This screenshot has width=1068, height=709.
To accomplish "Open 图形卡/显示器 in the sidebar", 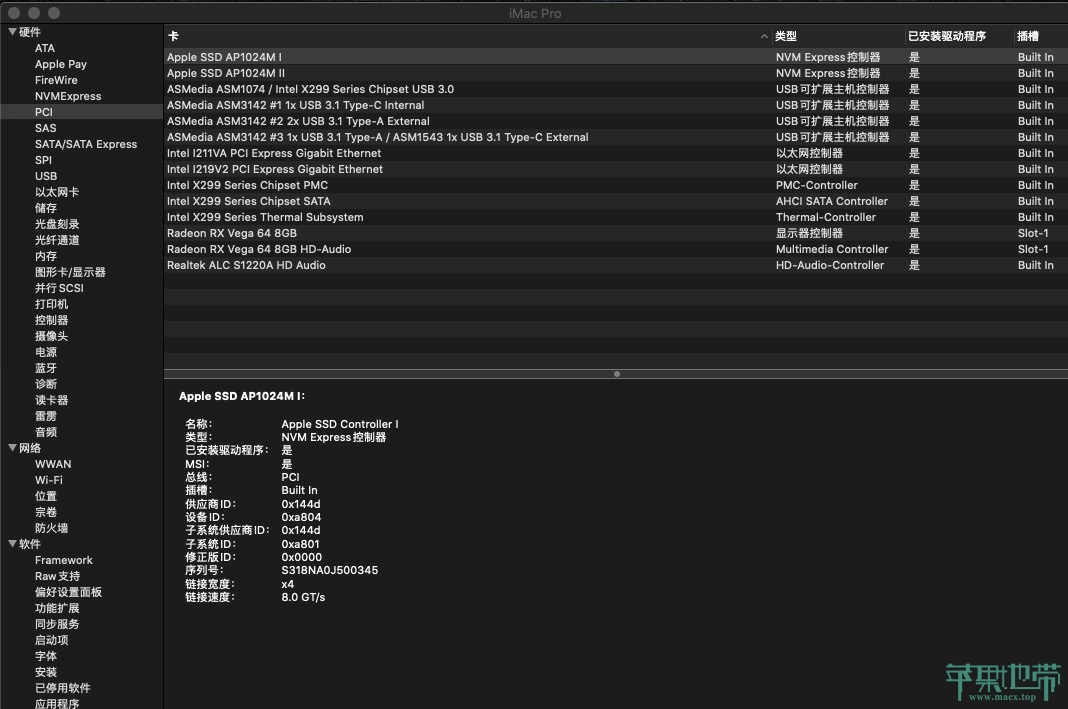I will [x=70, y=272].
